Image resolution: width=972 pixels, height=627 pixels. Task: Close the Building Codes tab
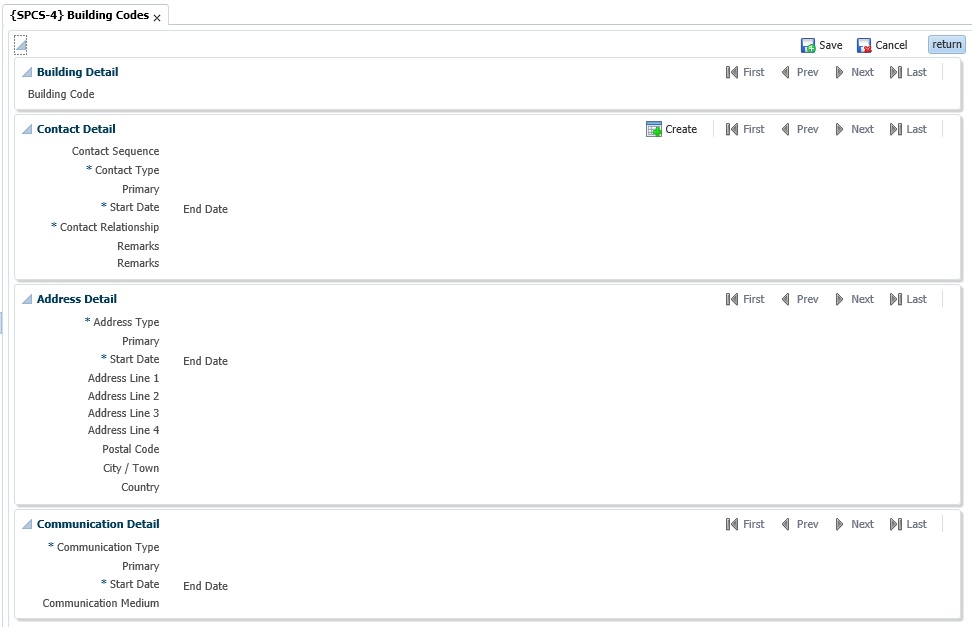157,18
